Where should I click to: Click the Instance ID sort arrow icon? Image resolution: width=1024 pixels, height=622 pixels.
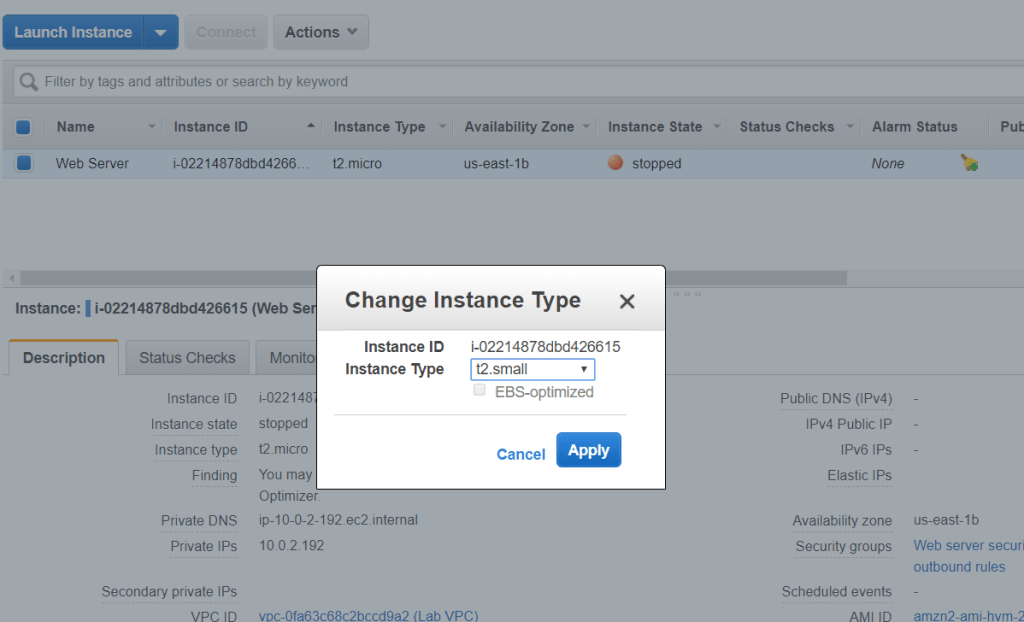coord(311,126)
